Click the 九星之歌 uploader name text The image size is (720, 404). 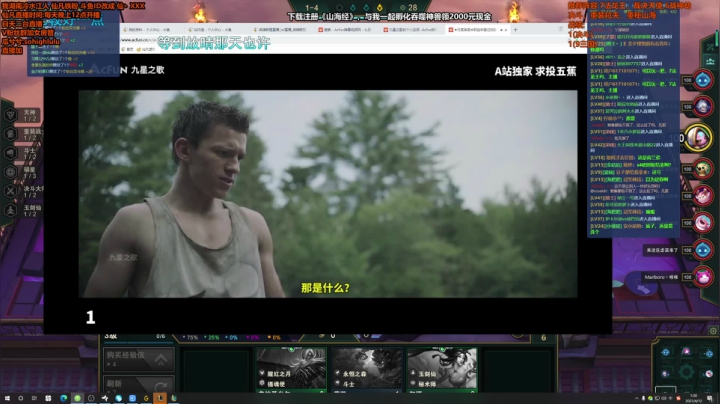point(147,70)
